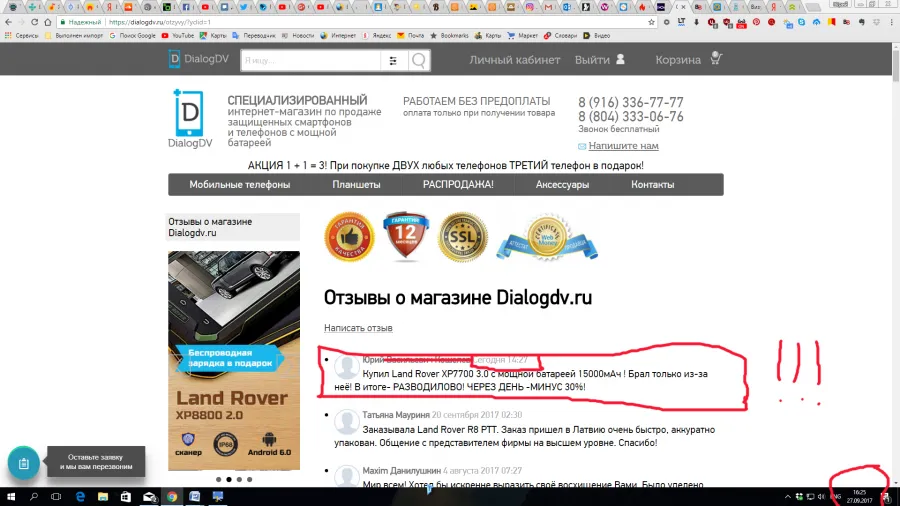The width and height of the screenshot is (900, 506).
Task: Open Мобильные телефоны menu
Action: click(240, 185)
